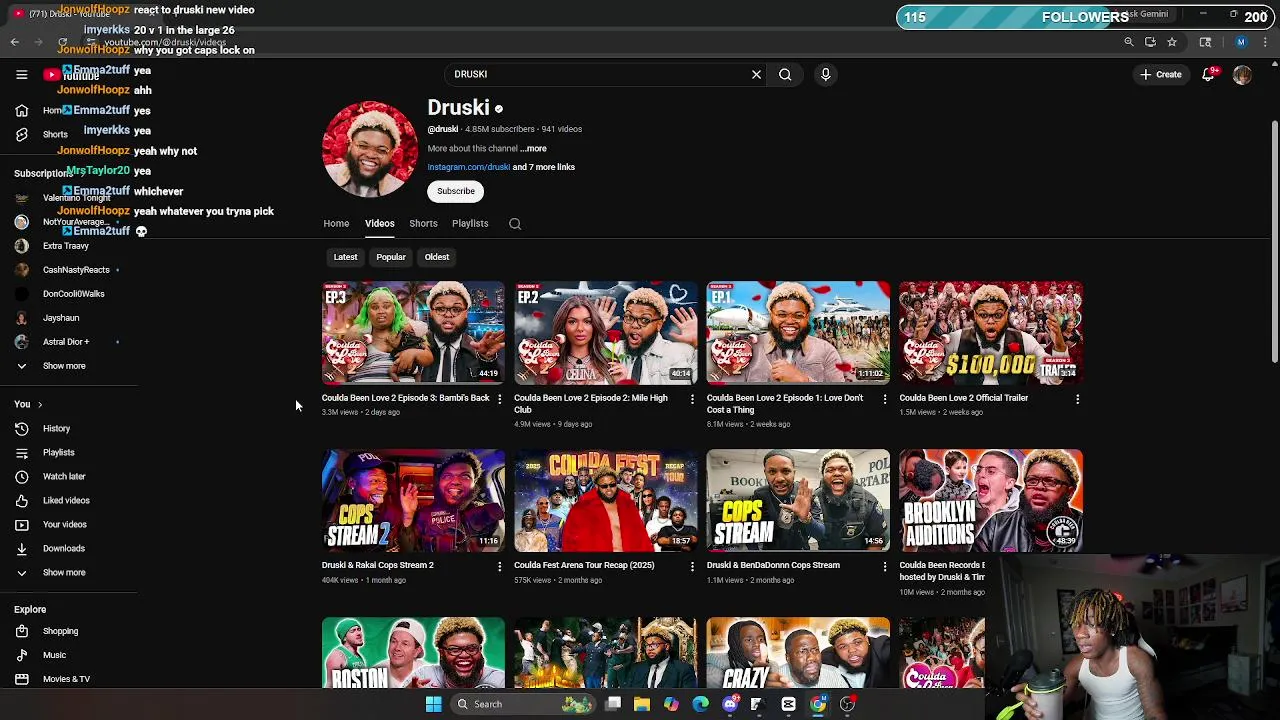This screenshot has height=720, width=1280.
Task: Clear the DRUSKI search query
Action: [756, 74]
